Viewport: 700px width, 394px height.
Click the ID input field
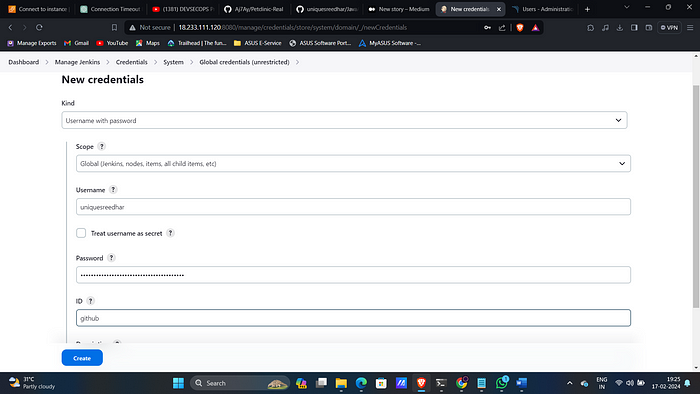click(x=353, y=318)
